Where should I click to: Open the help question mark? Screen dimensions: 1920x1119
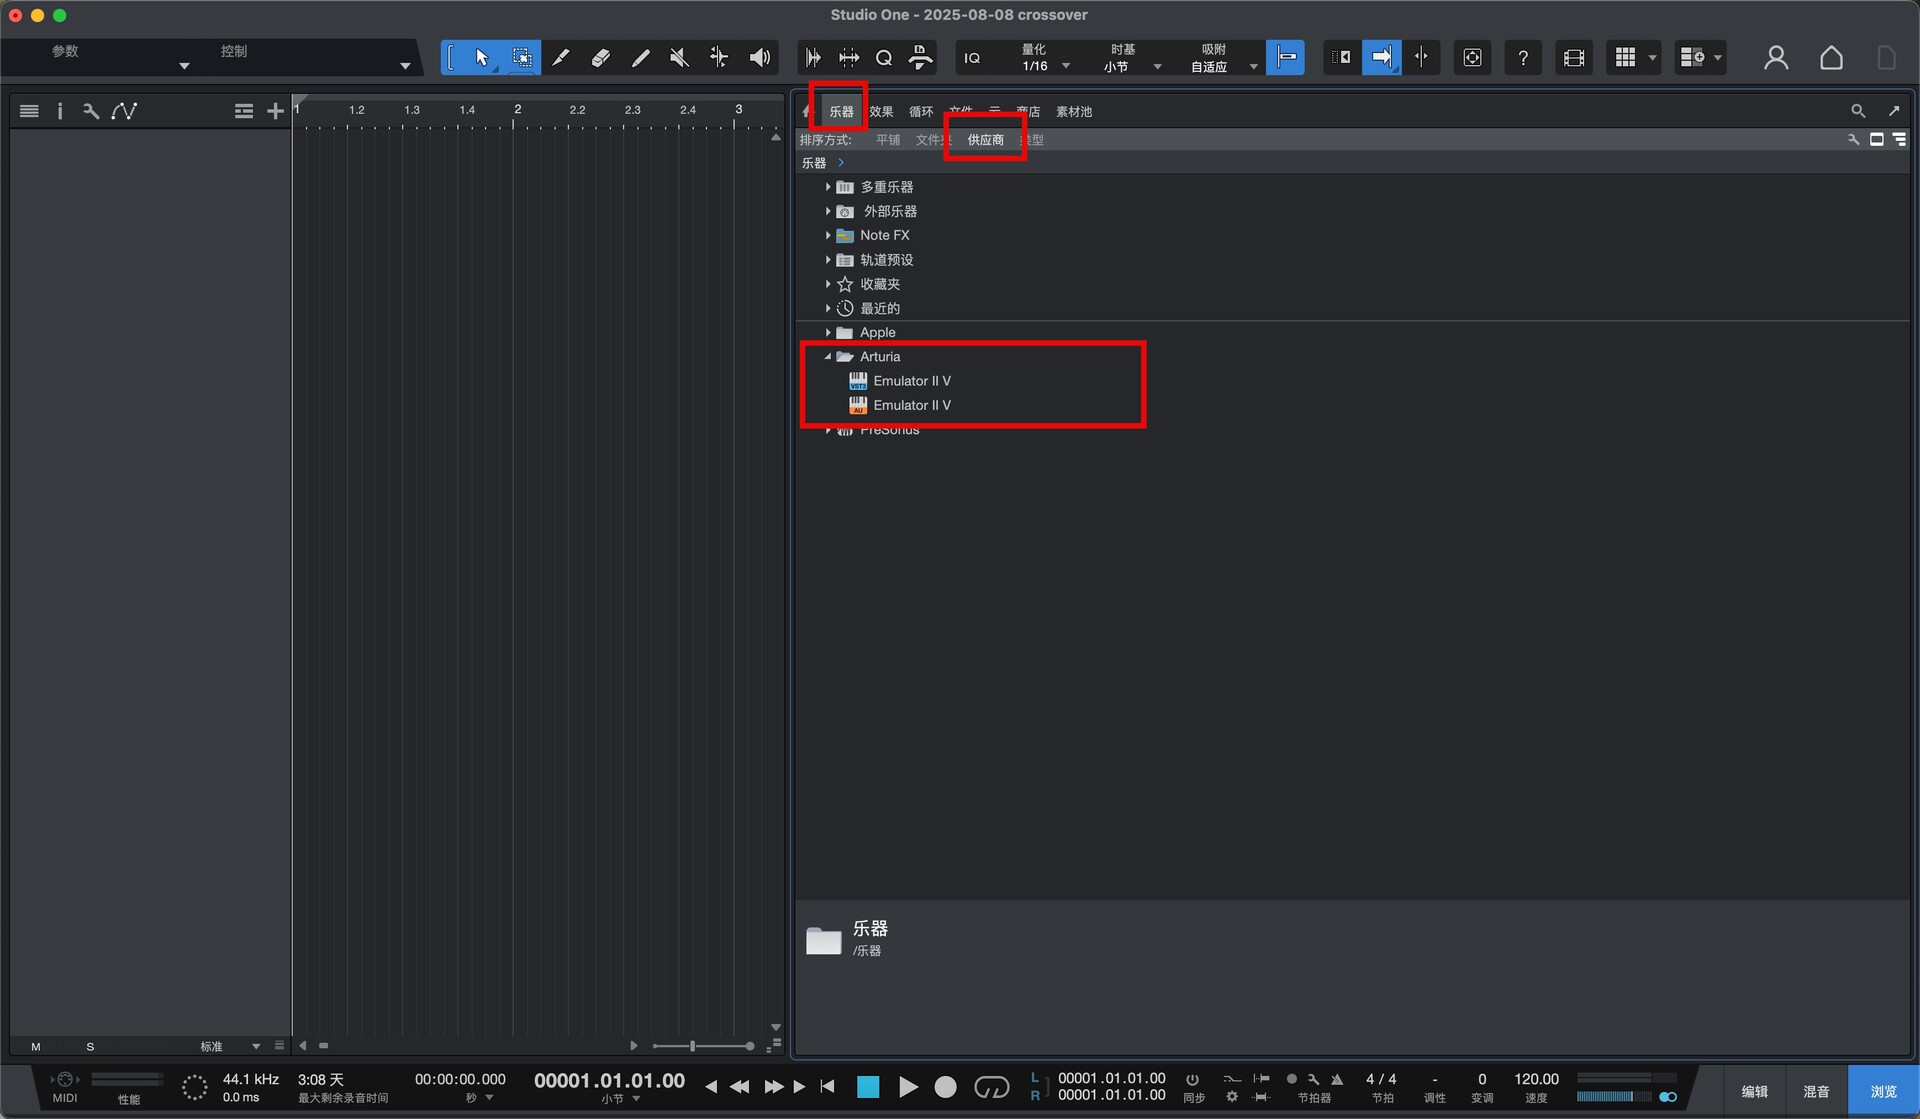coord(1522,58)
